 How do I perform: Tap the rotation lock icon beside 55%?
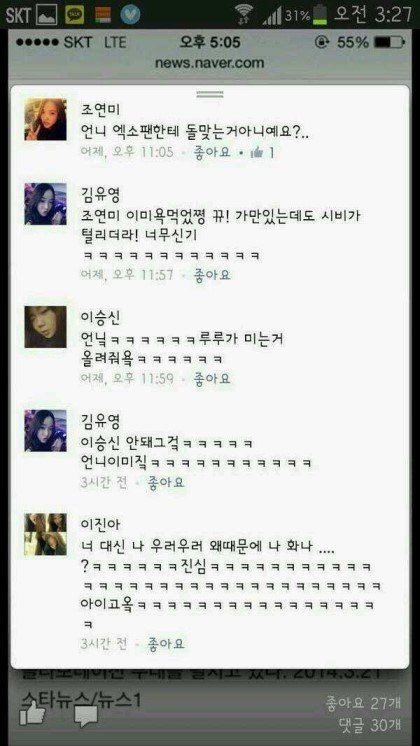pos(322,42)
